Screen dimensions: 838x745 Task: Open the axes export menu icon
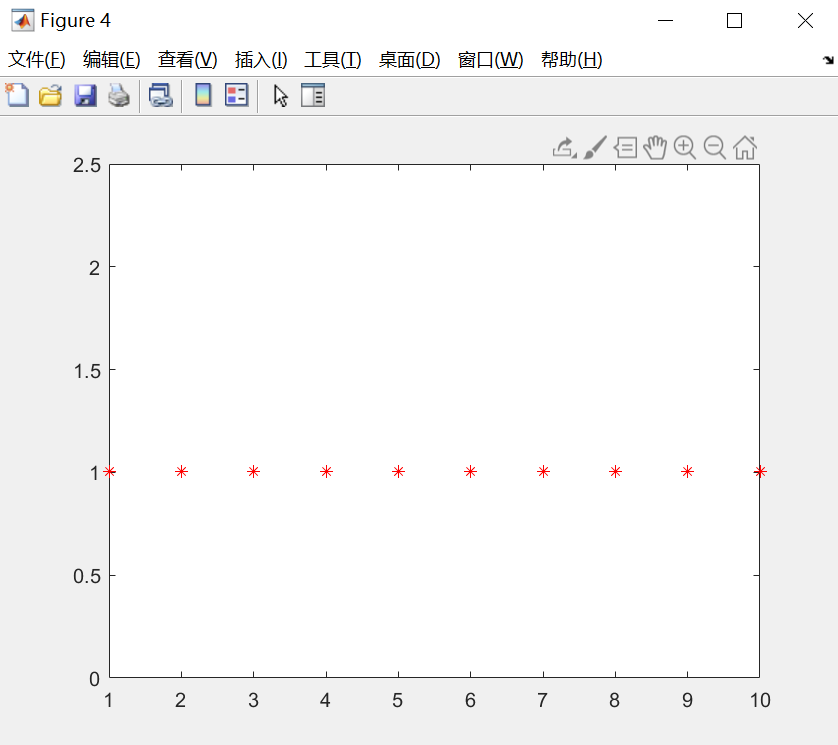click(564, 148)
